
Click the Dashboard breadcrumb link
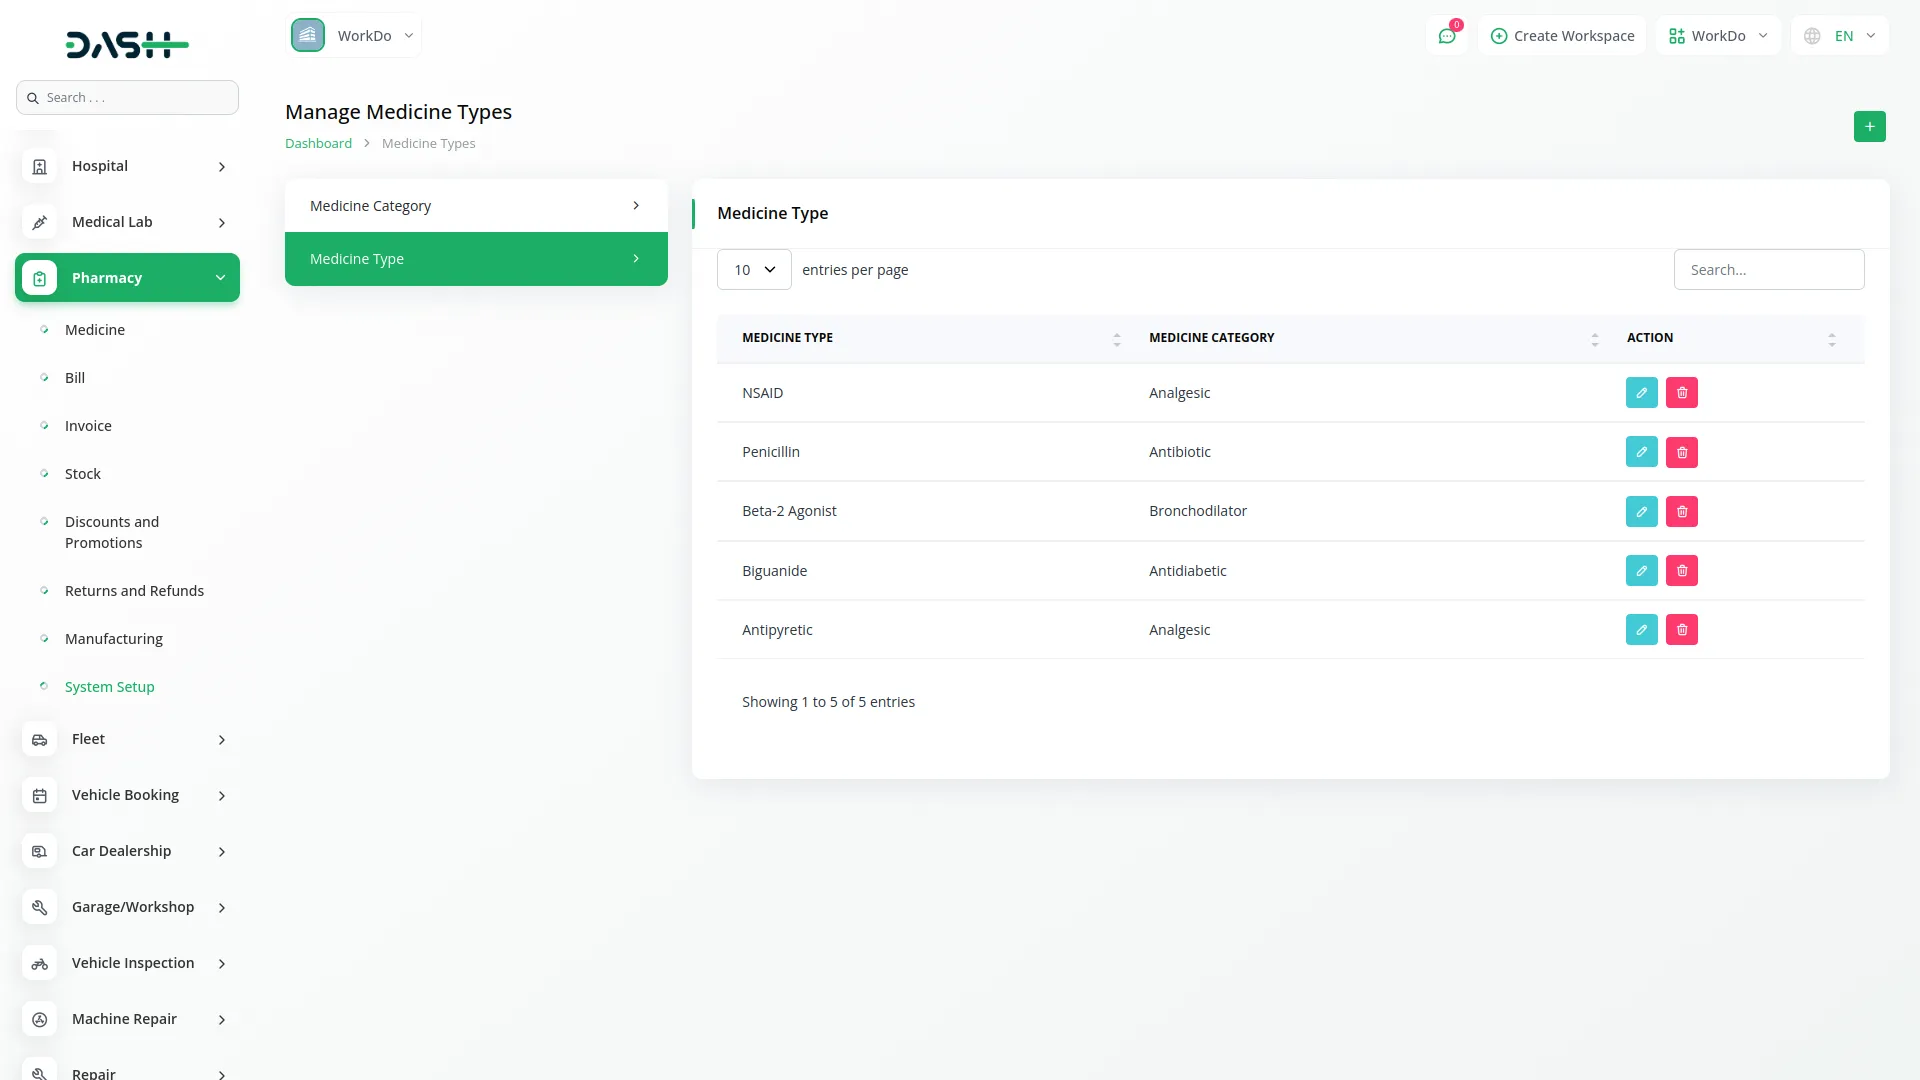[318, 143]
